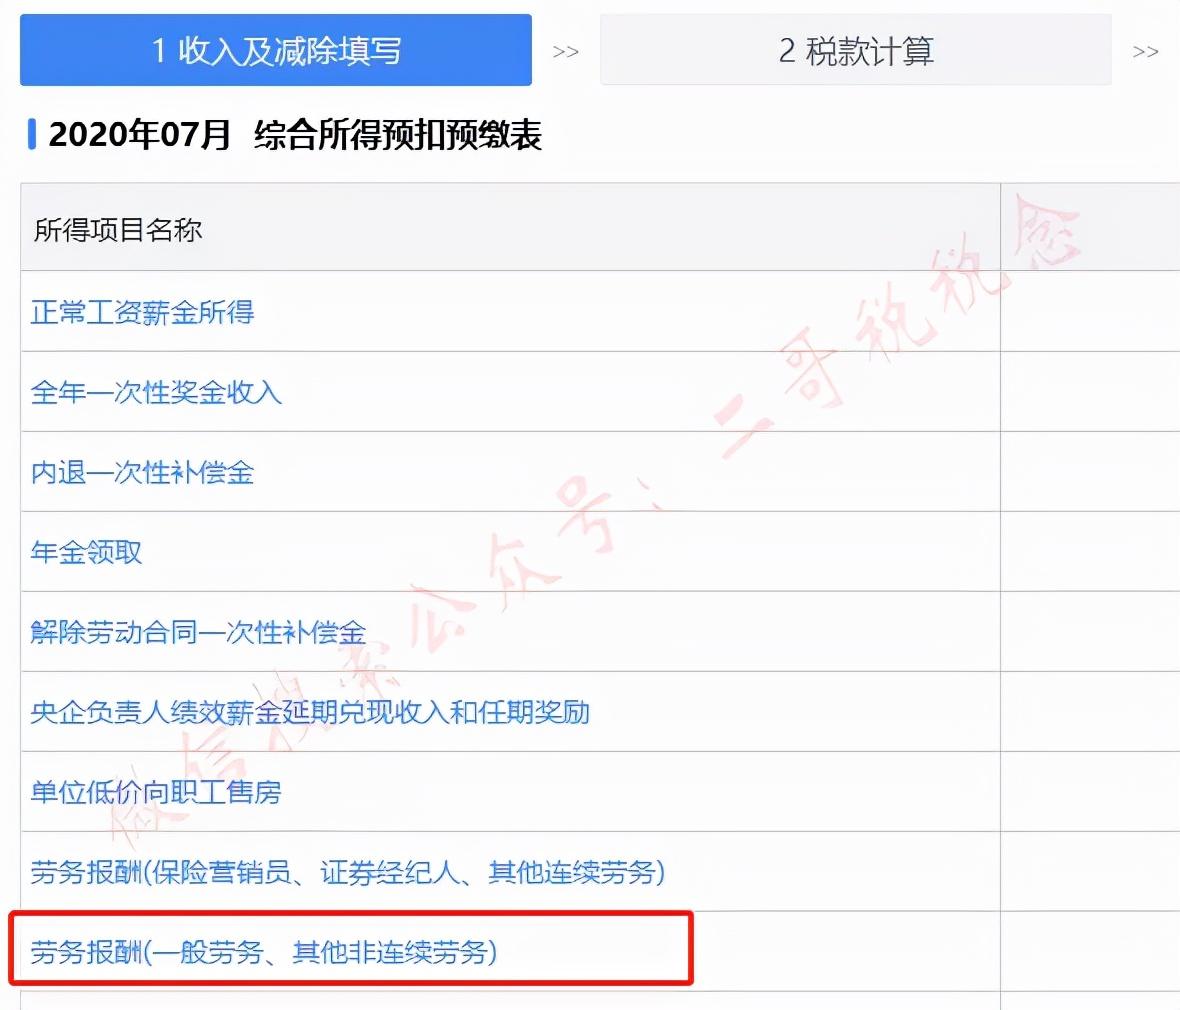This screenshot has height=1010, width=1180.
Task: Click the 2020年07月 综合所得预扣预缴表 heading
Action: point(295,135)
